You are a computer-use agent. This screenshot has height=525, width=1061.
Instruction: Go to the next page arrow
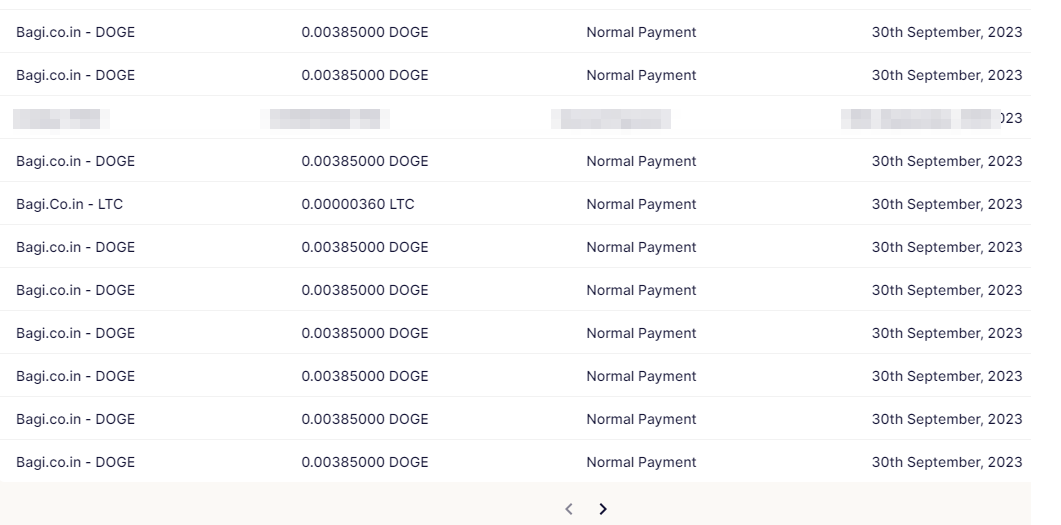click(x=603, y=509)
